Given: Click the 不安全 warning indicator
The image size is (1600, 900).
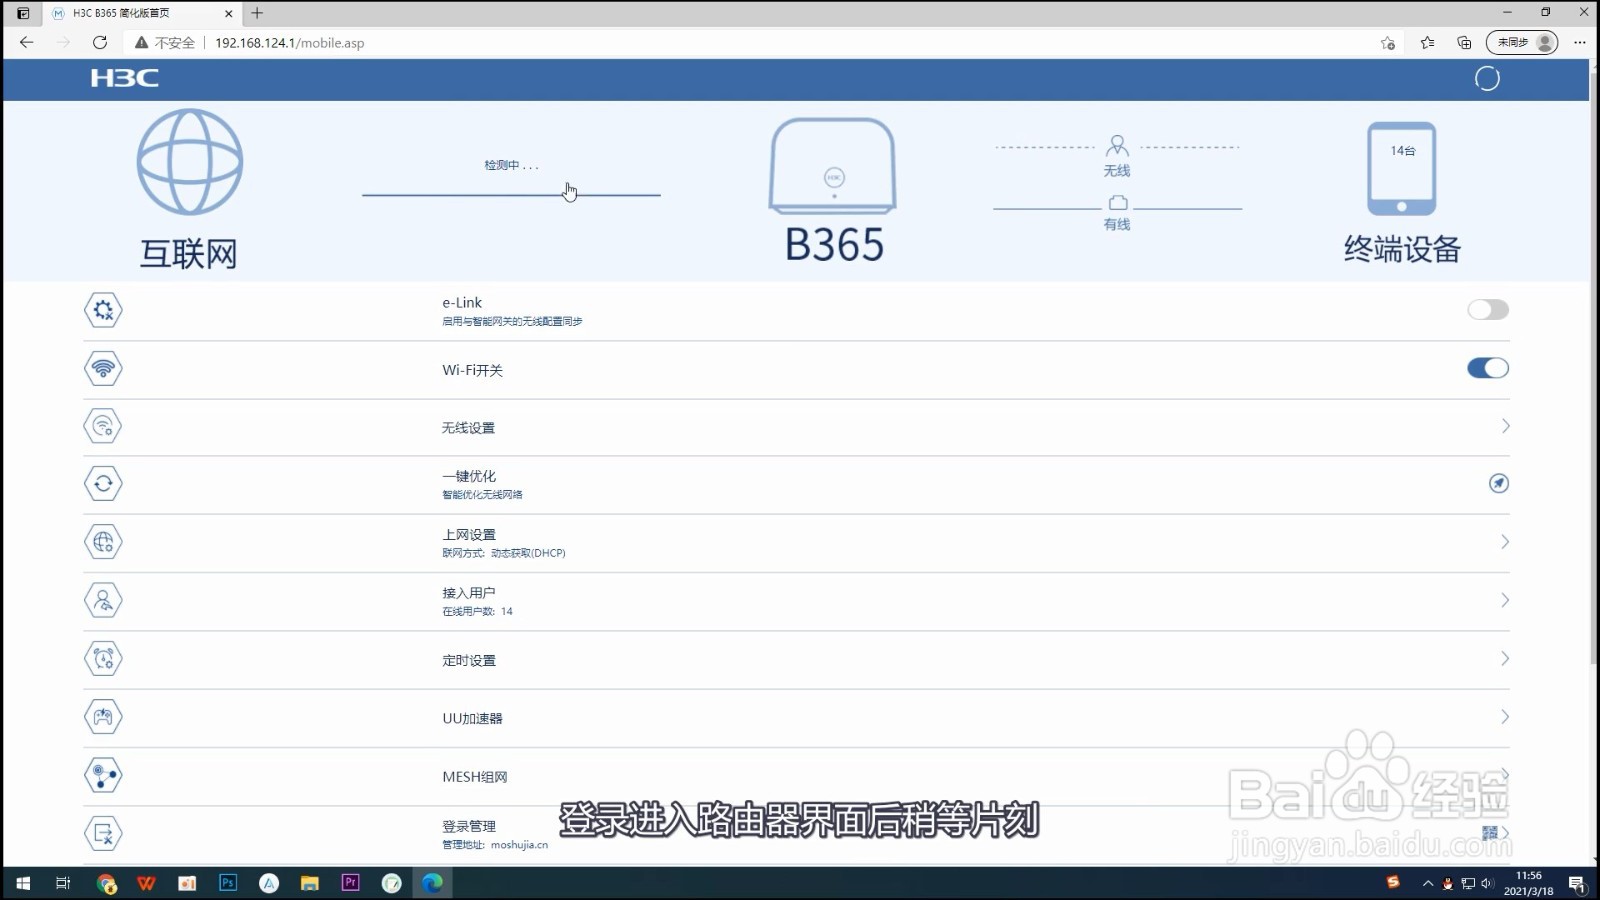Looking at the screenshot, I should 165,43.
